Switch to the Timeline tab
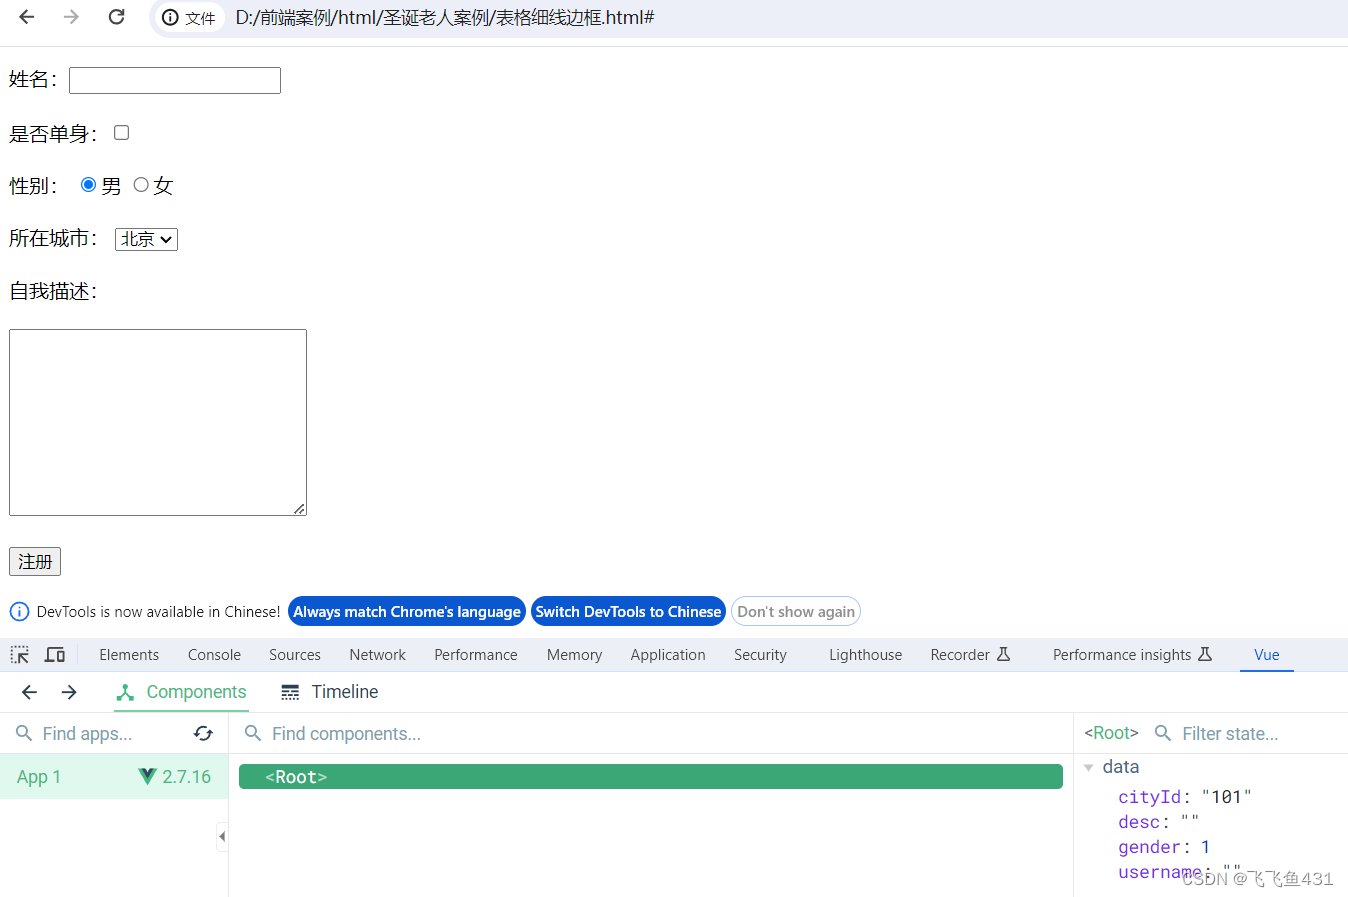 pyautogui.click(x=329, y=692)
